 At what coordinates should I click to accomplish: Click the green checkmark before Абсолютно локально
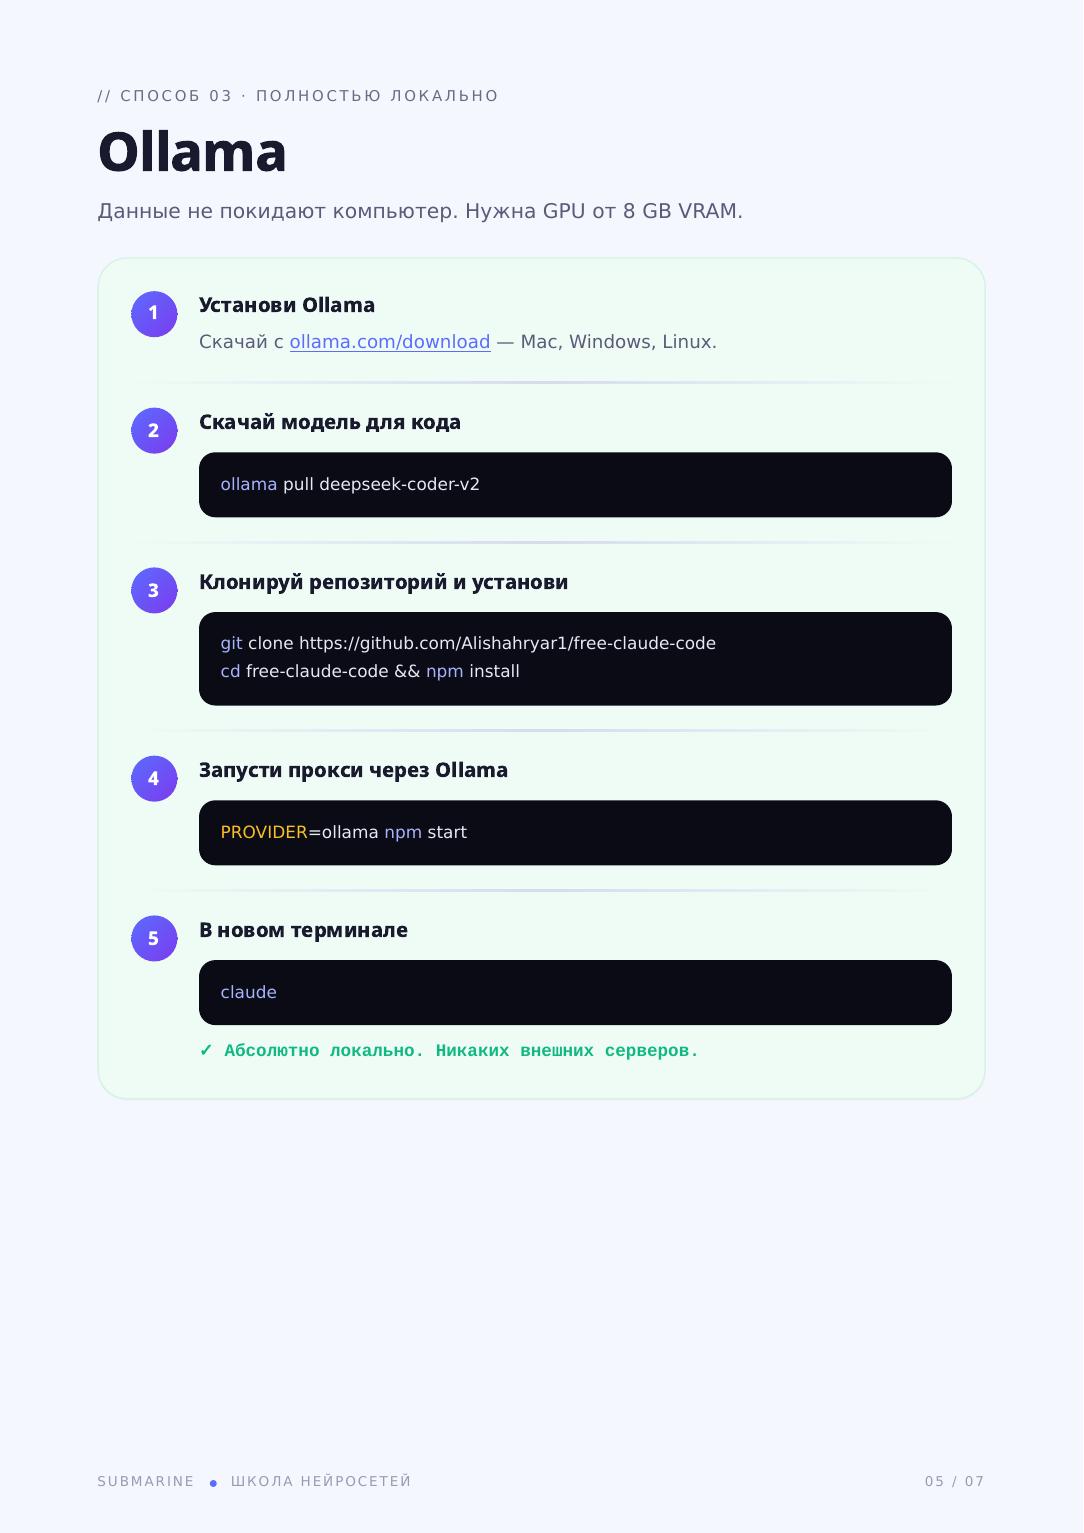pyautogui.click(x=206, y=1050)
